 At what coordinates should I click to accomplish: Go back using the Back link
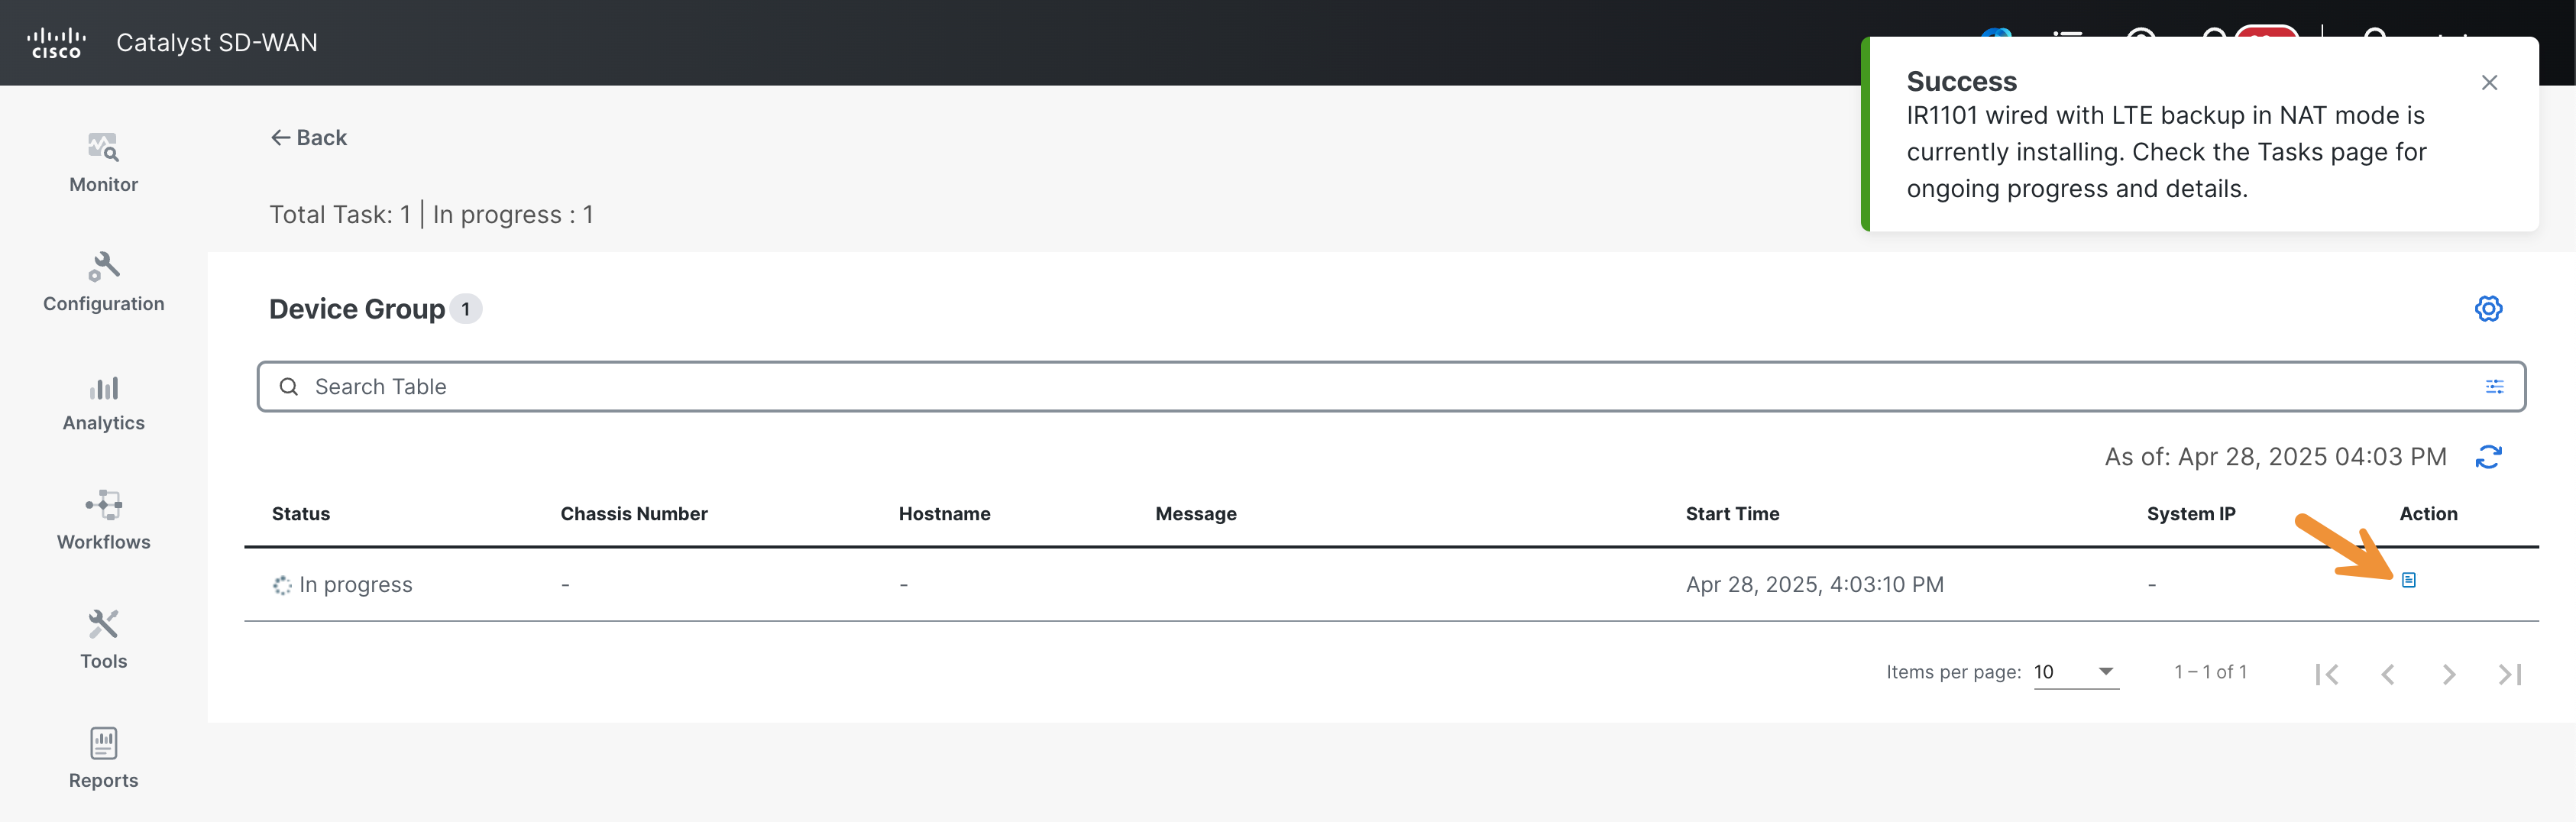pyautogui.click(x=308, y=138)
